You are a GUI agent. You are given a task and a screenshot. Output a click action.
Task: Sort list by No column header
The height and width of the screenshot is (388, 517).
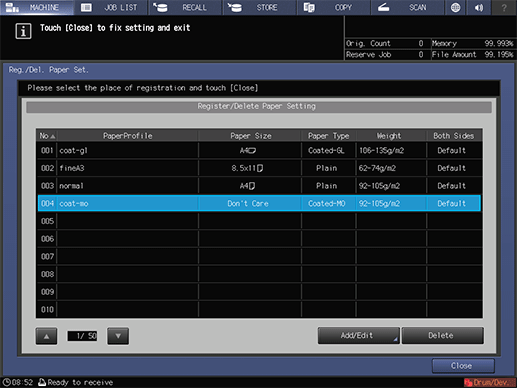pyautogui.click(x=47, y=136)
